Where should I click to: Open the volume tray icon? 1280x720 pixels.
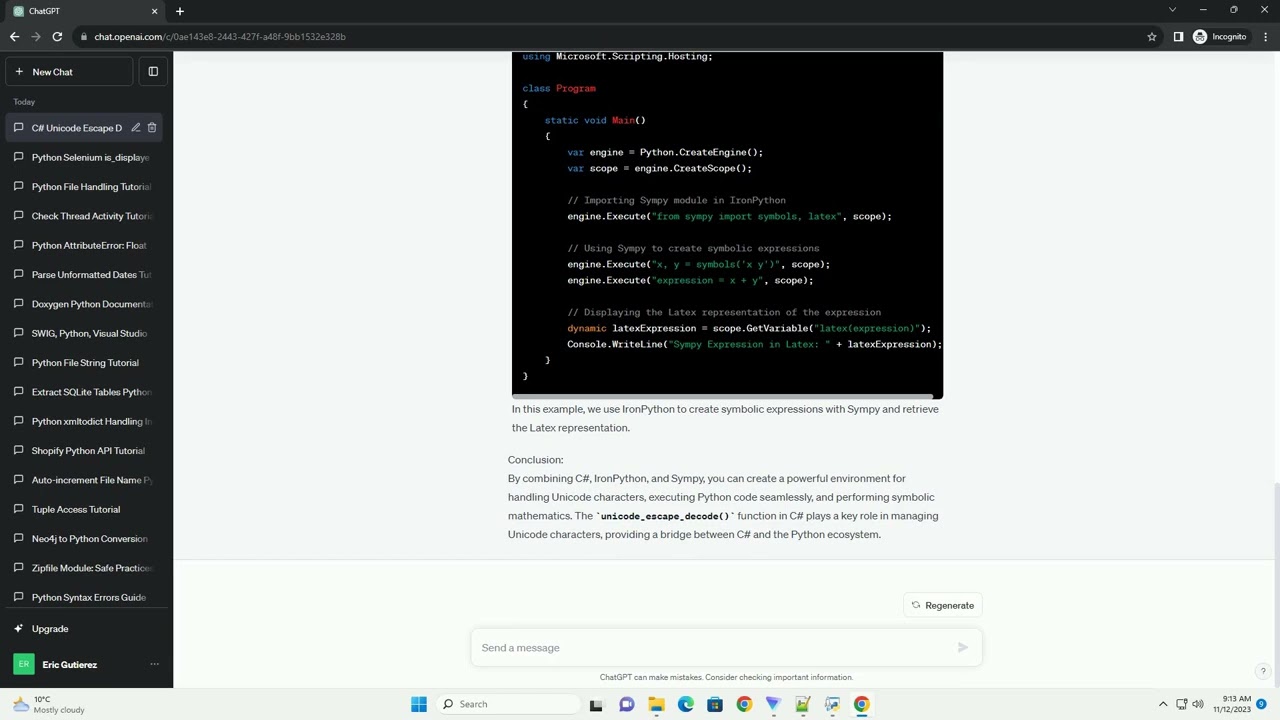point(1198,704)
